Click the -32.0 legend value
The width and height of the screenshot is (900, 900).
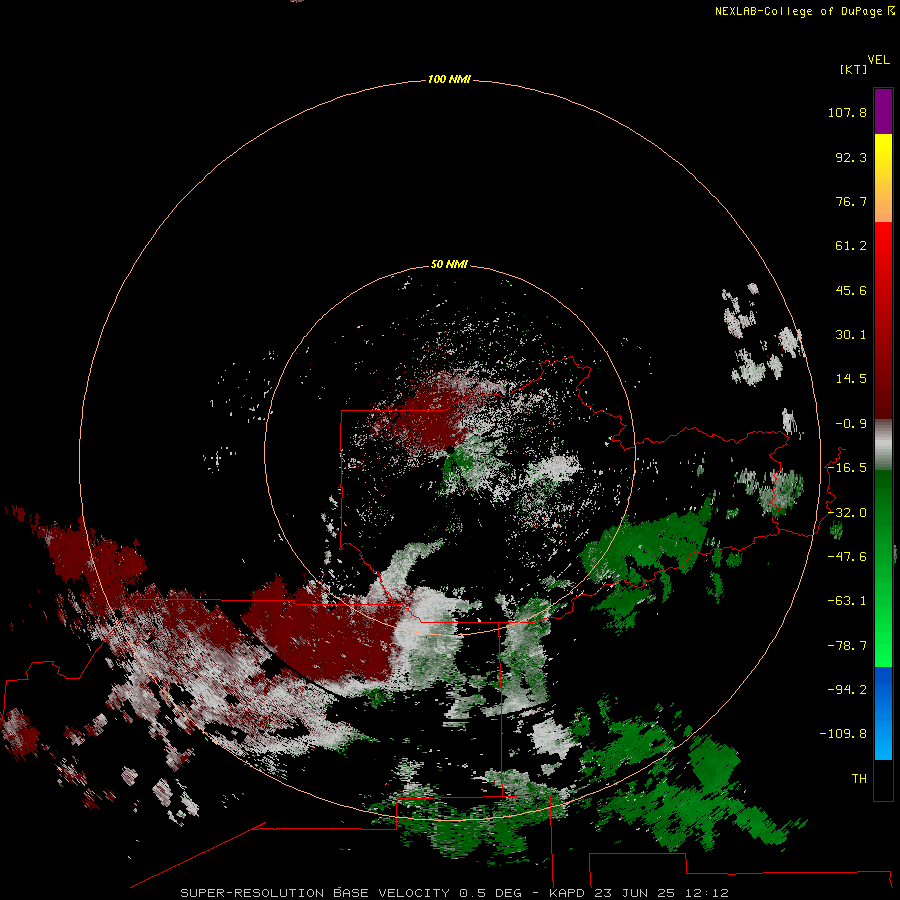pos(847,513)
